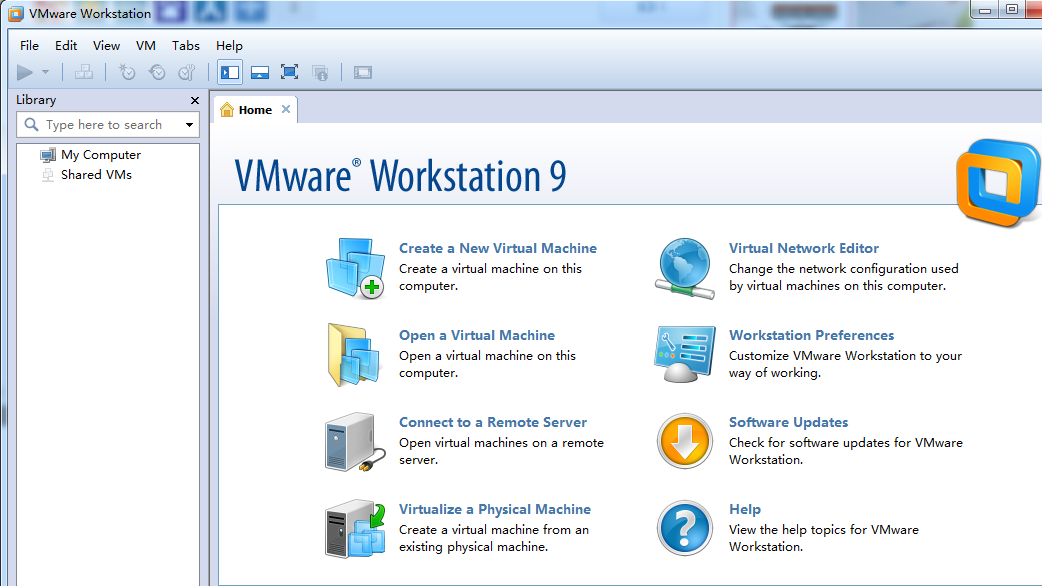
Task: Click the Remote Server tower icon
Action: [355, 442]
